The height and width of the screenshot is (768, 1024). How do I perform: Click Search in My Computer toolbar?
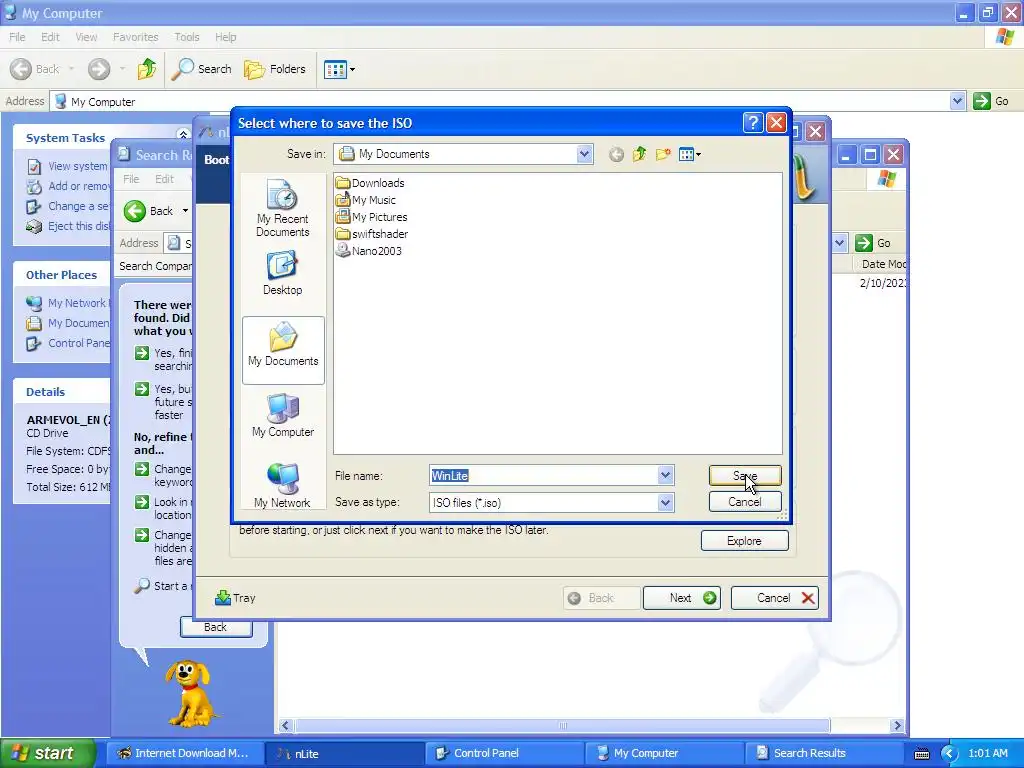pyautogui.click(x=201, y=69)
